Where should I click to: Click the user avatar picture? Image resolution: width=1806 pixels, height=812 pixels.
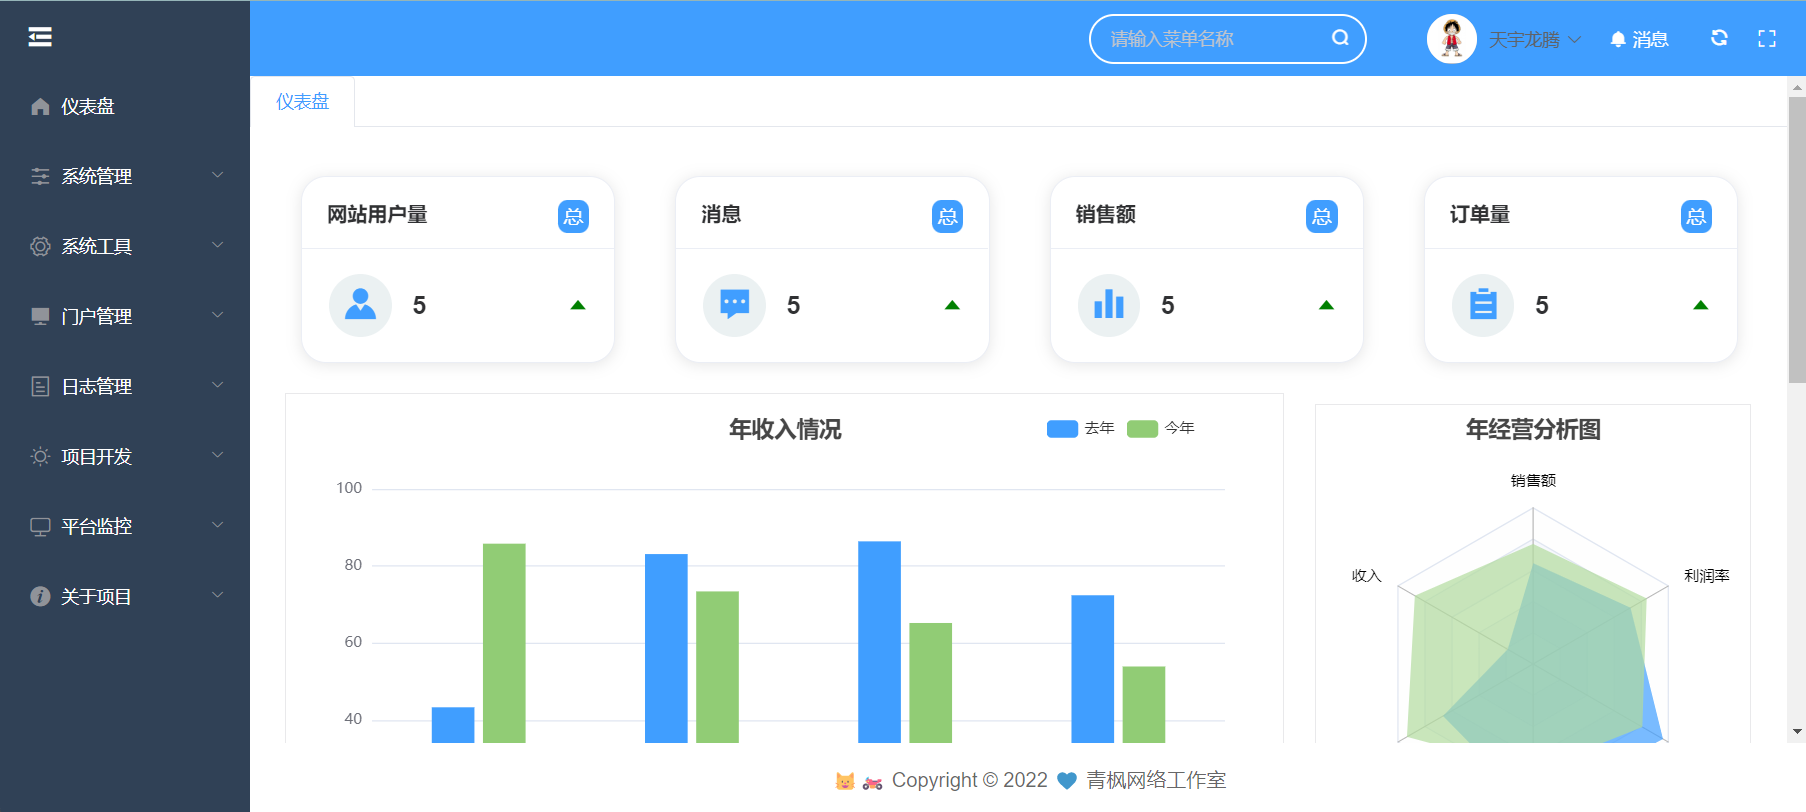(1451, 39)
